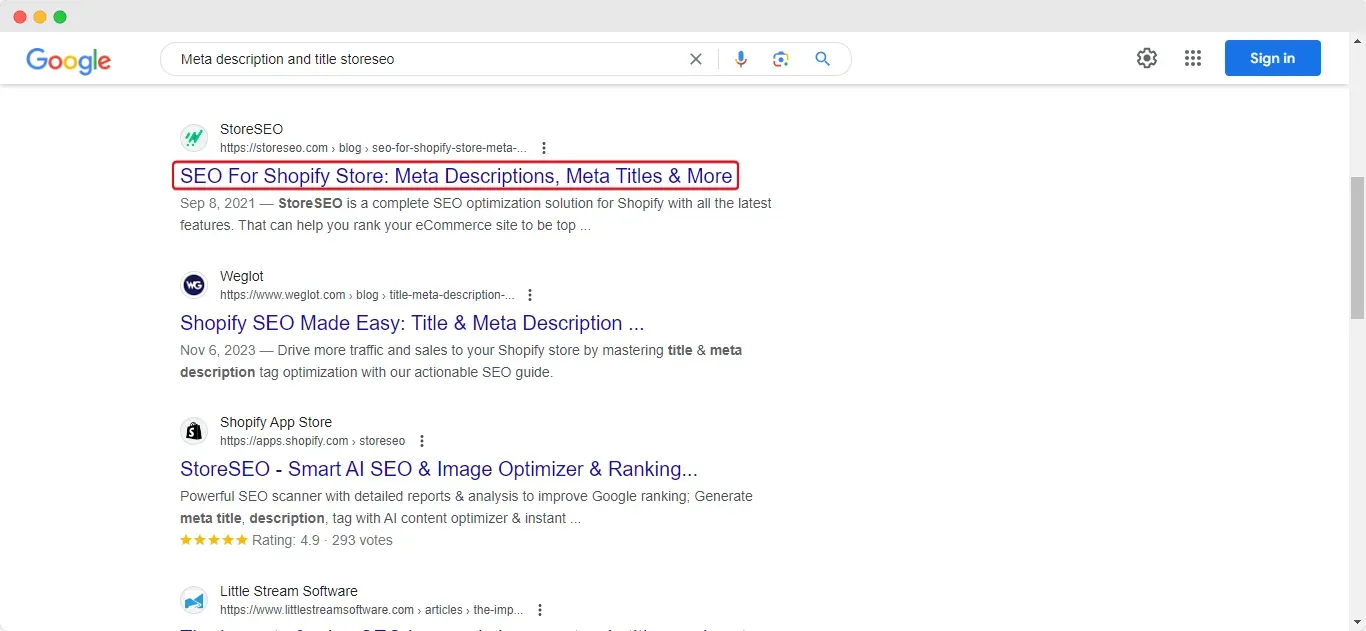Open 'SEO For Shopify Store: Meta Descriptions' result
This screenshot has height=631, width=1366.
click(x=456, y=176)
